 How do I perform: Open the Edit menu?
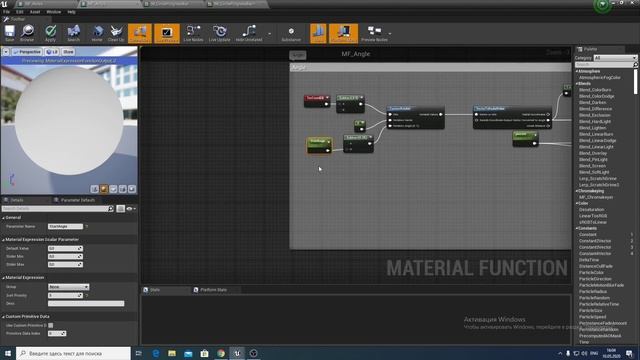pyautogui.click(x=20, y=12)
